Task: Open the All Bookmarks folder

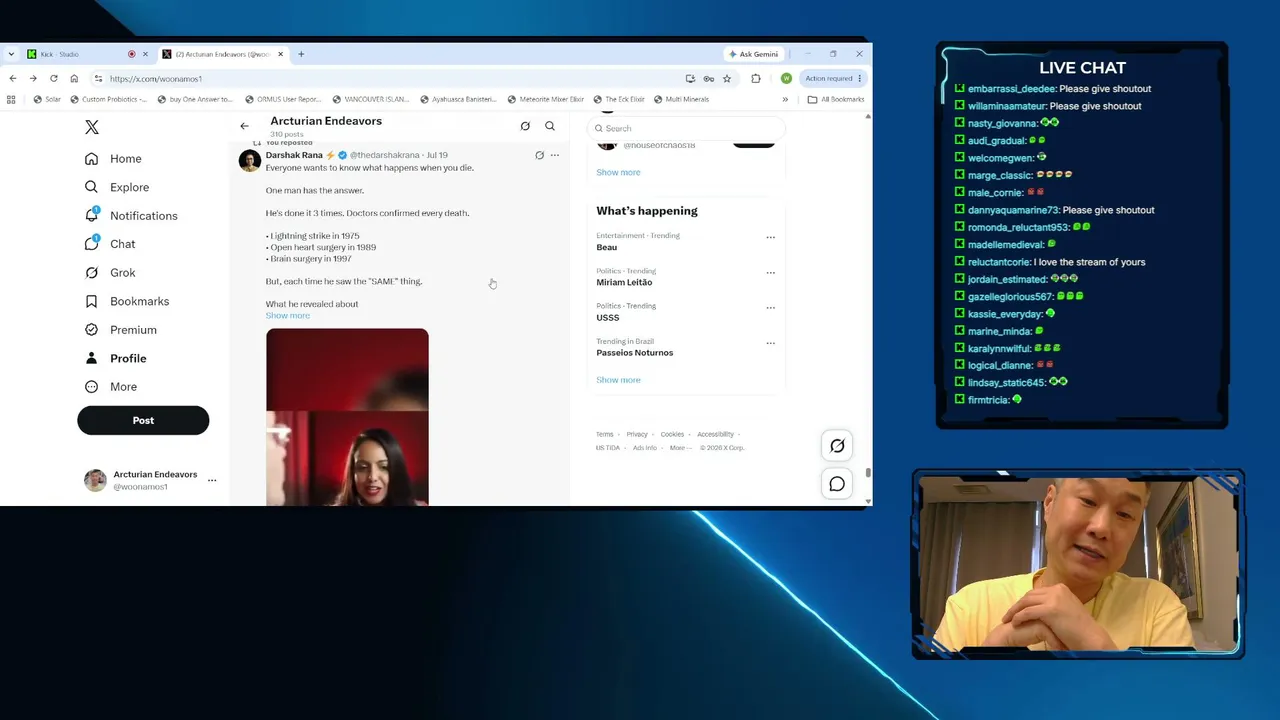Action: coord(836,99)
